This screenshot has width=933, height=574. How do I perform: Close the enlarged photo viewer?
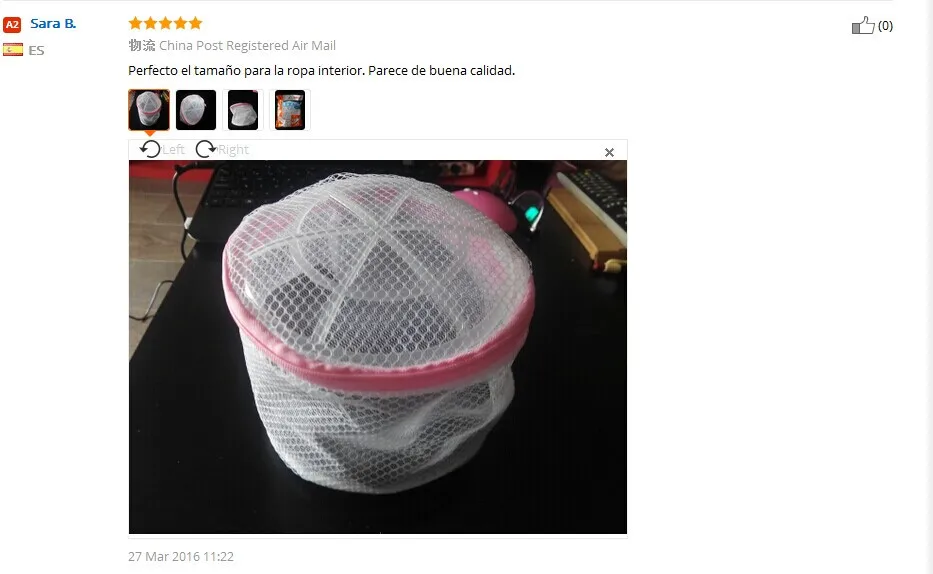pos(609,153)
